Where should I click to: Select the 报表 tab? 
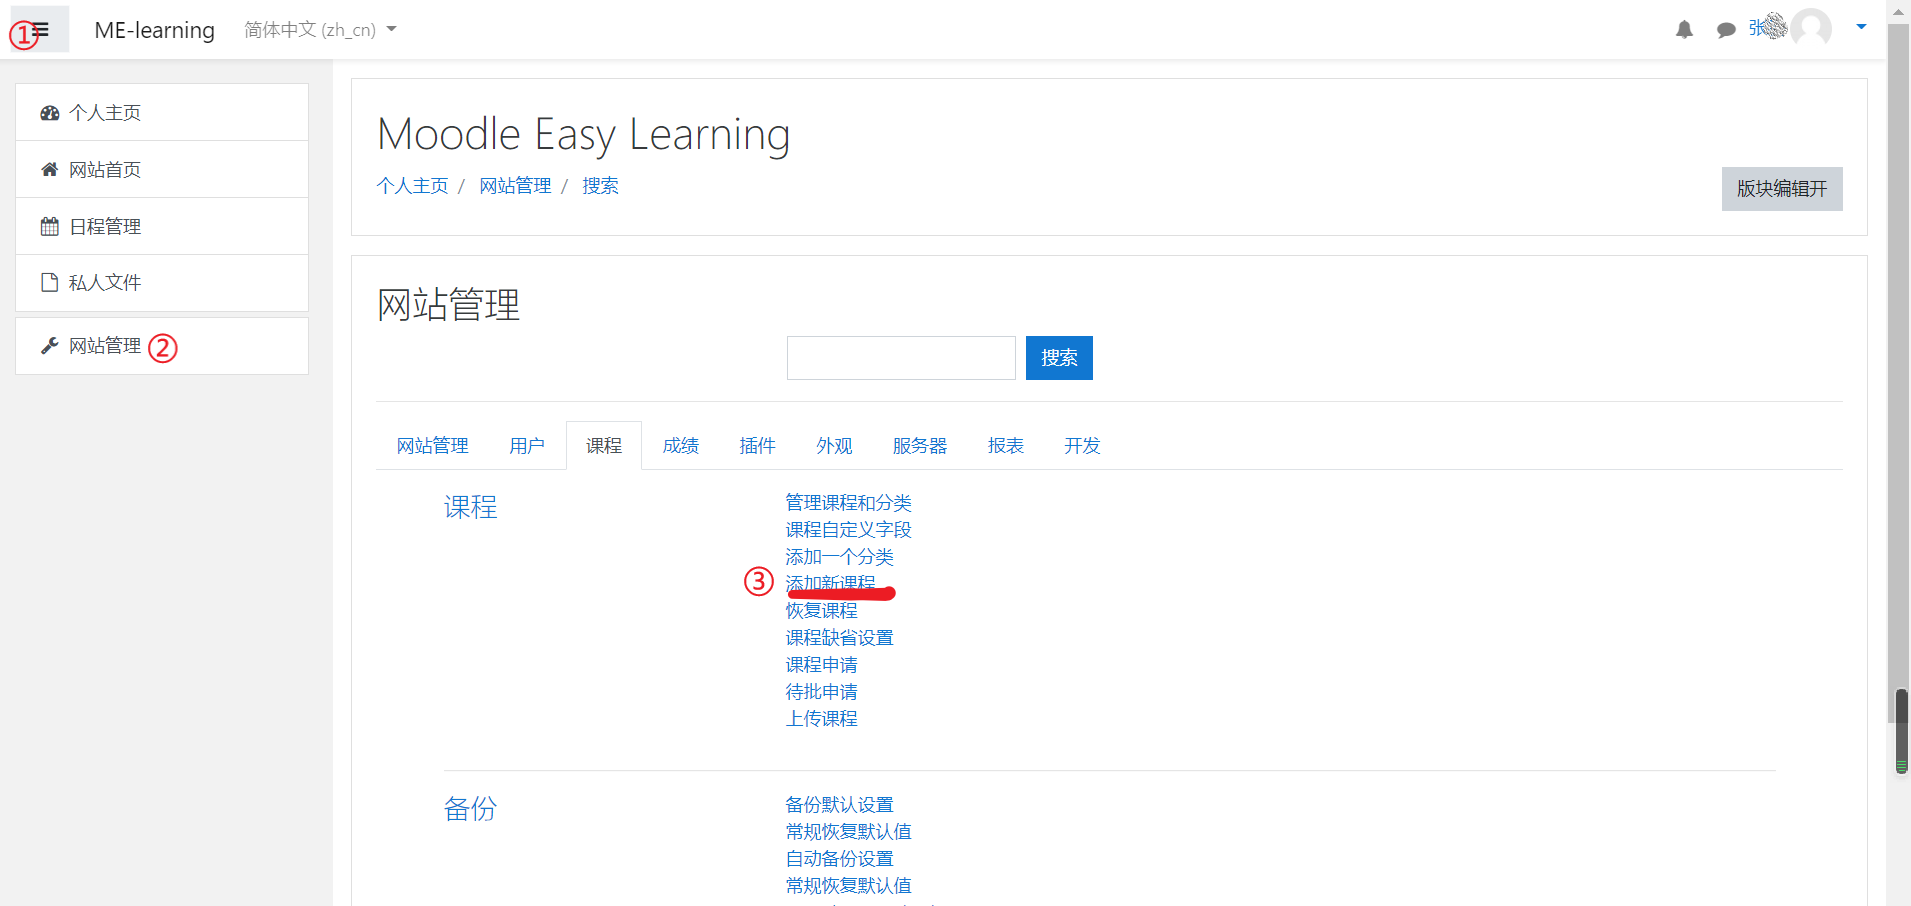point(1005,445)
